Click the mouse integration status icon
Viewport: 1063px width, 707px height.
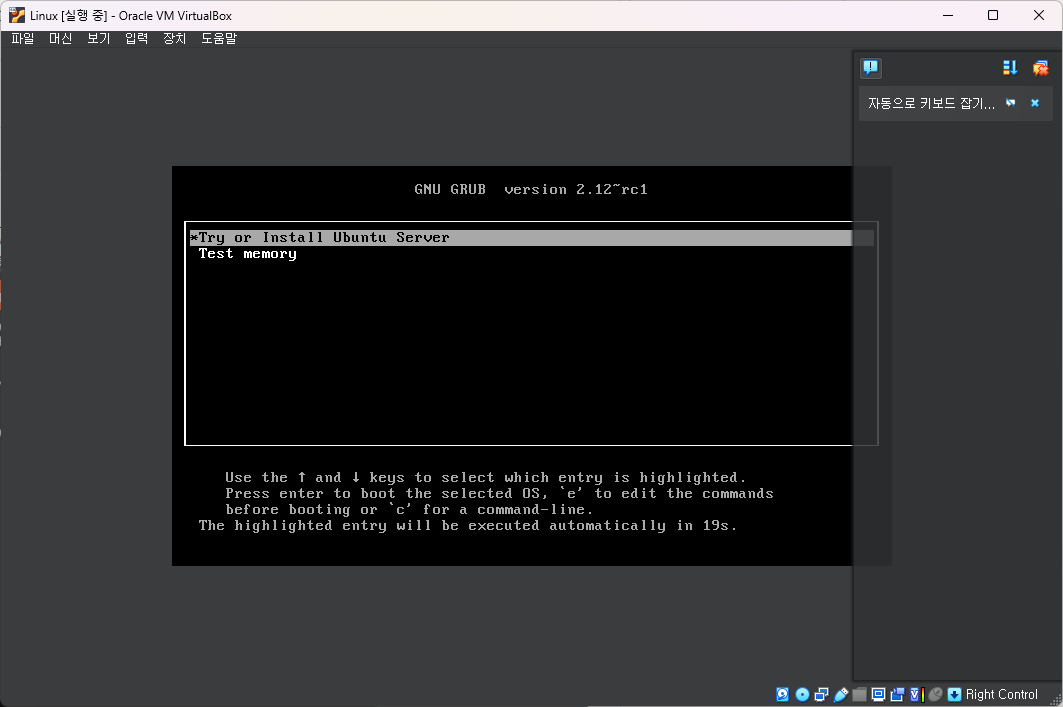(936, 694)
